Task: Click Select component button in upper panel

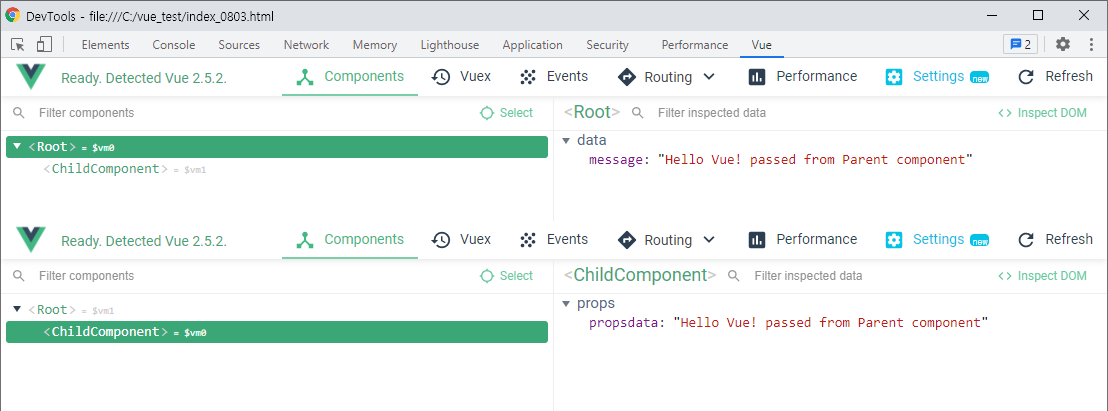Action: (x=506, y=113)
